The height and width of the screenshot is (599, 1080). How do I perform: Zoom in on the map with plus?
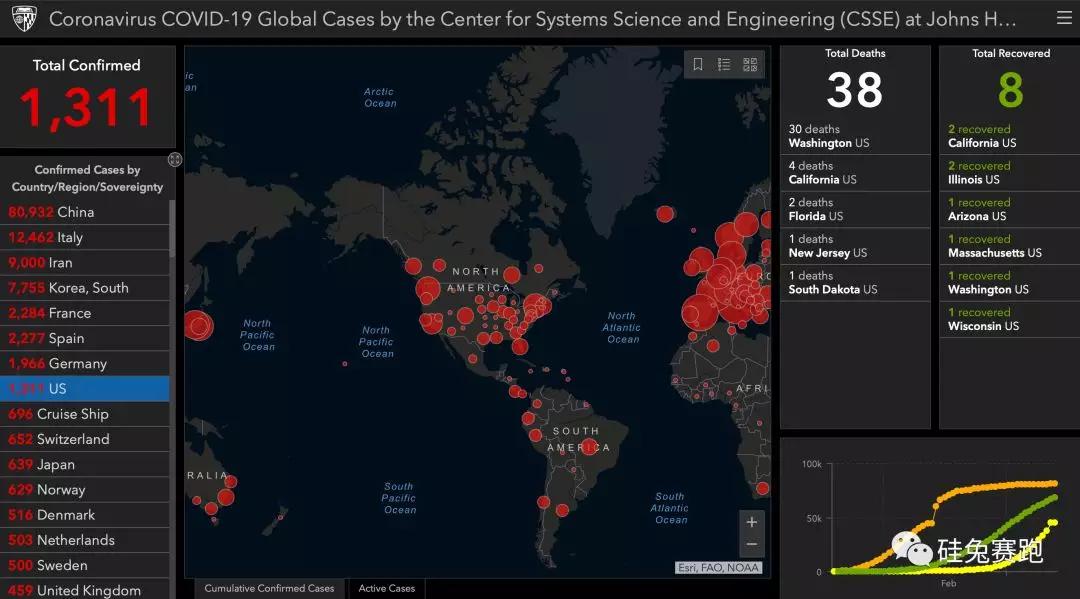tap(752, 522)
